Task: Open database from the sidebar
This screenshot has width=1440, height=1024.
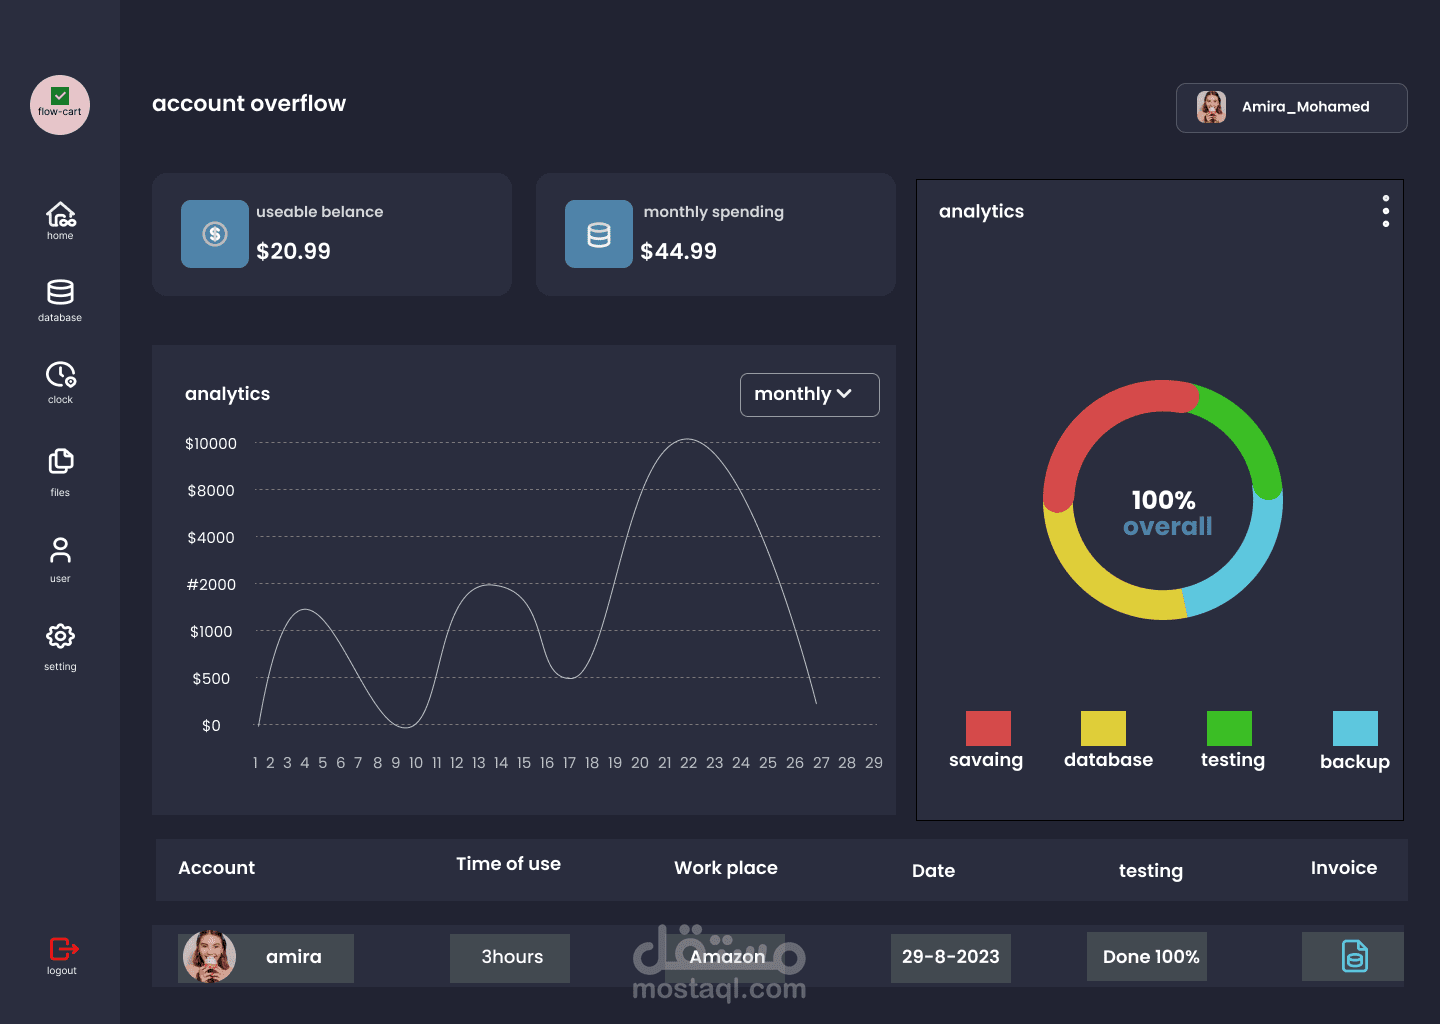Action: pyautogui.click(x=60, y=300)
